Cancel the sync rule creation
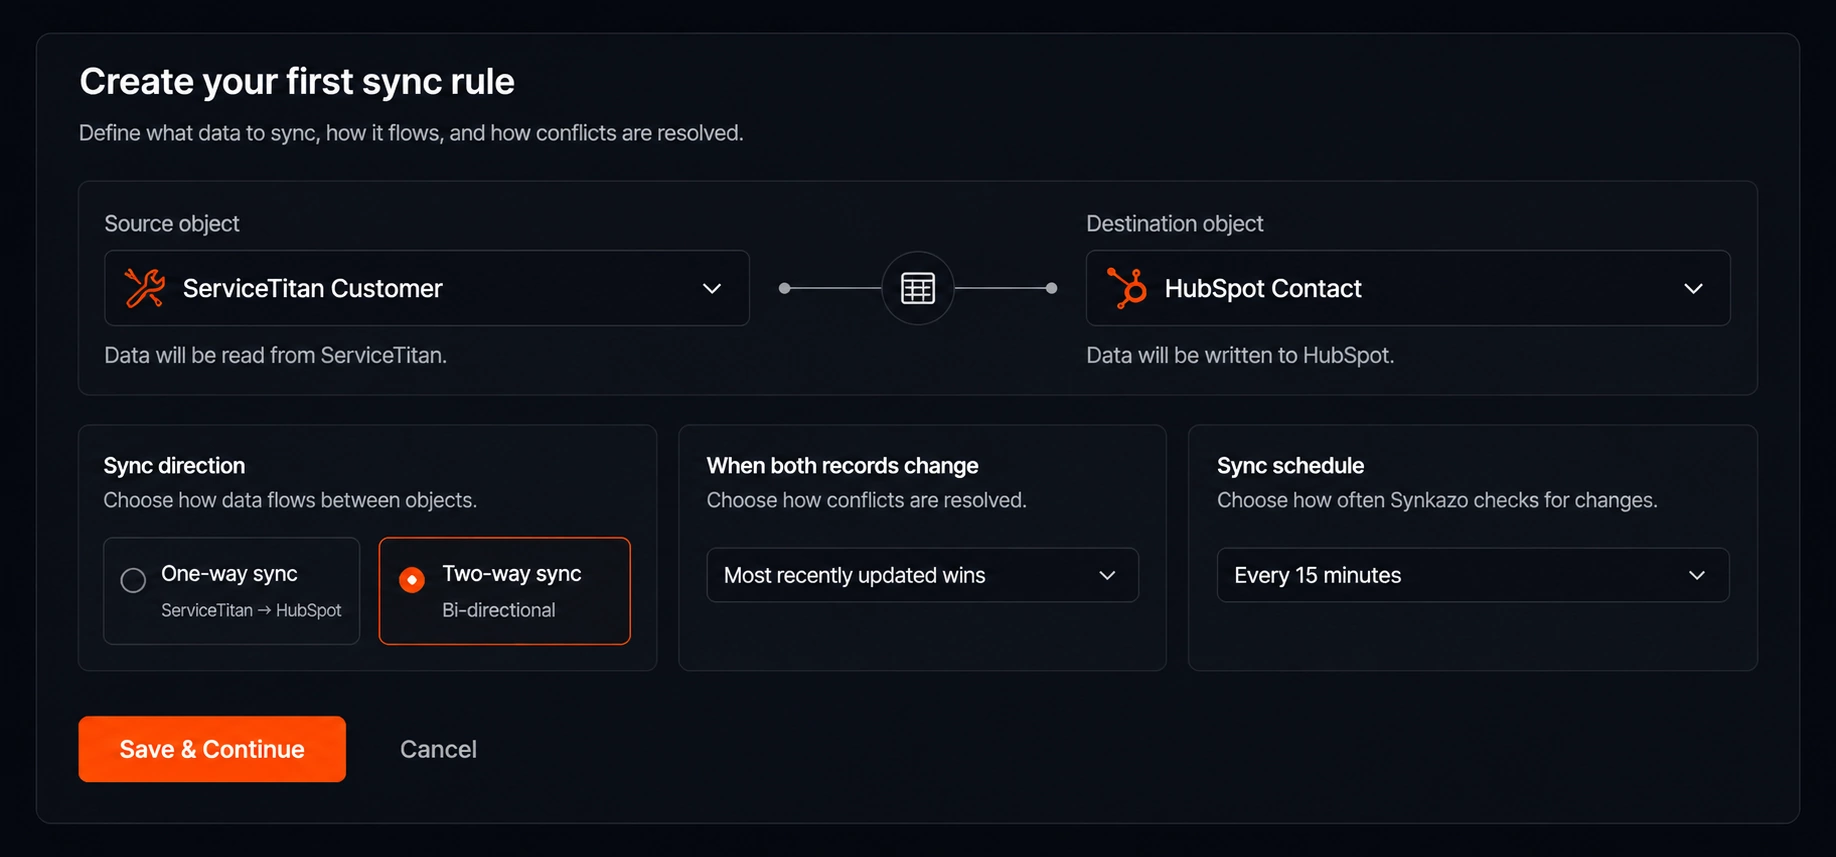 pos(438,749)
